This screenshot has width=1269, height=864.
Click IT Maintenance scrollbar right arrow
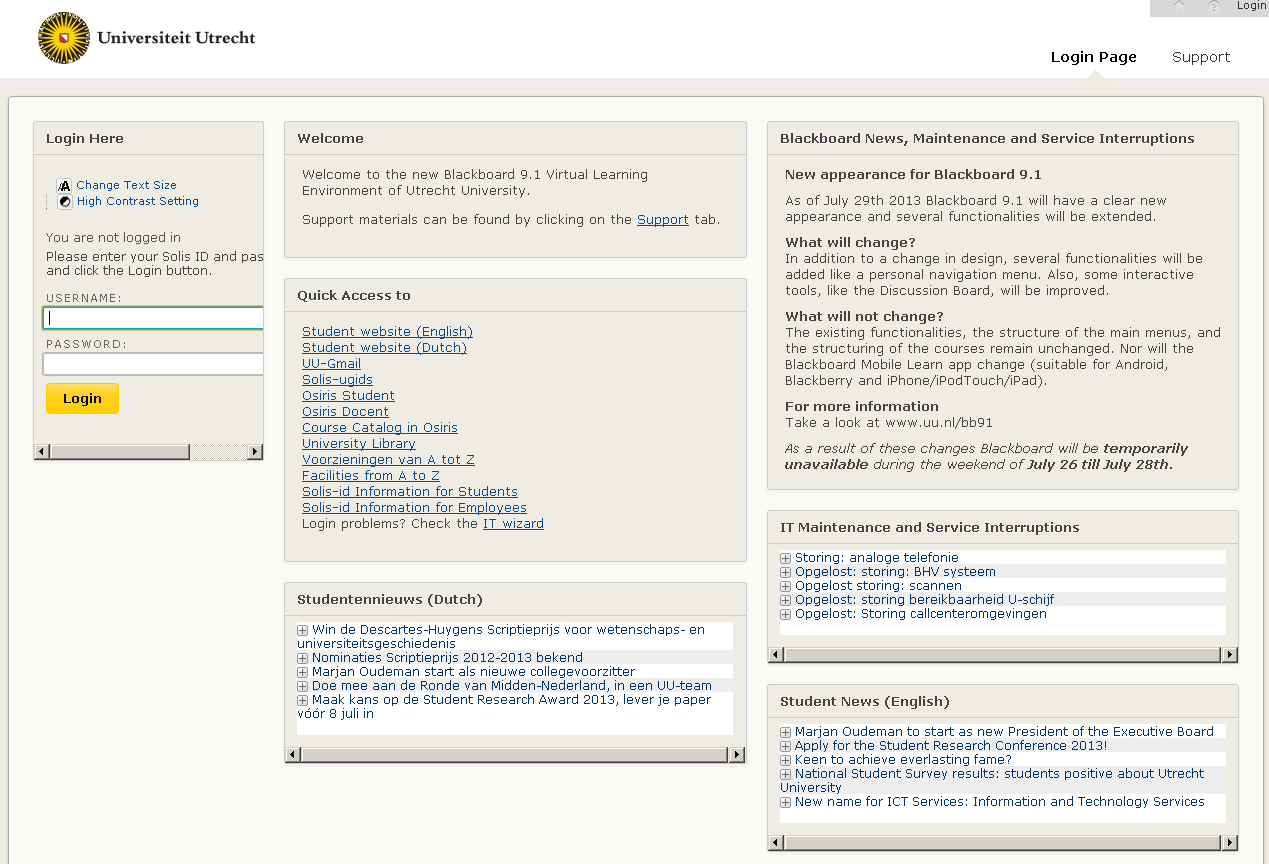1229,655
